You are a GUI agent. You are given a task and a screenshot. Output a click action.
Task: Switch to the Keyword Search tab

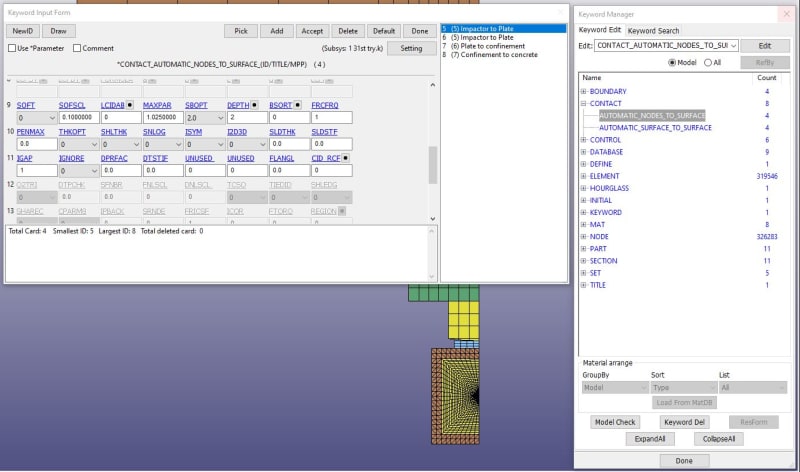click(653, 31)
